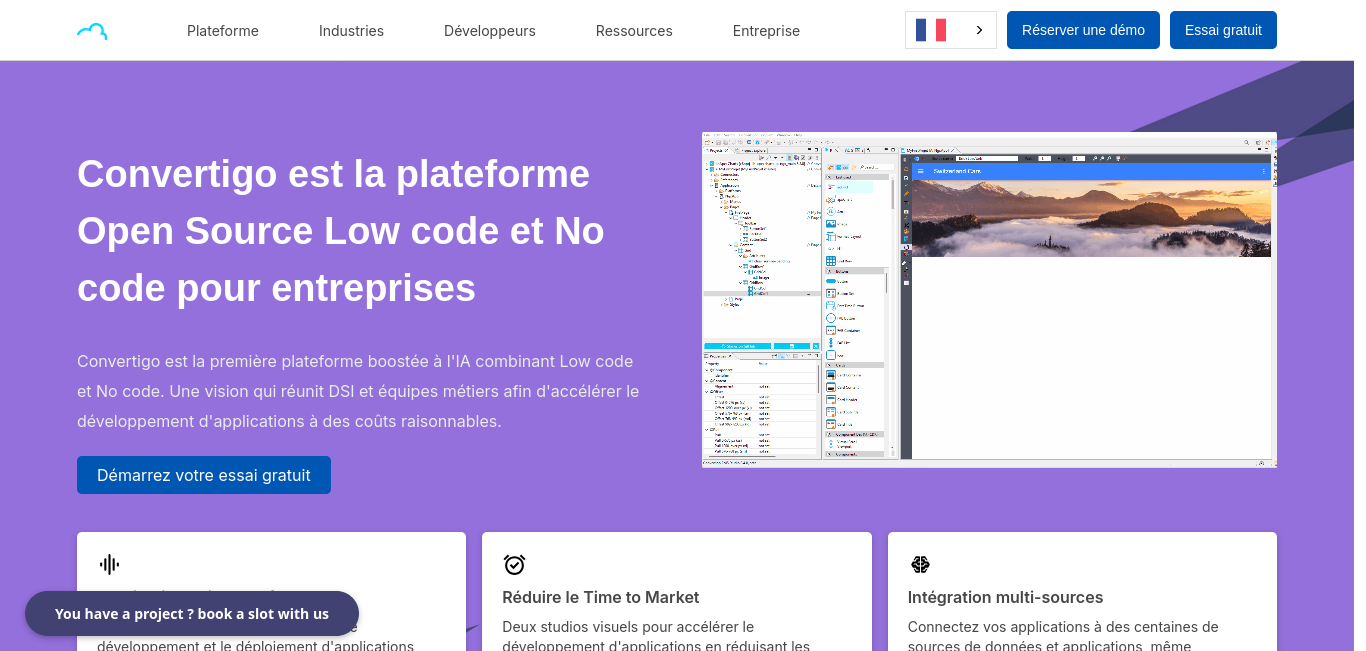Click the brain icon above Intégration multi-sources
The height and width of the screenshot is (651, 1366).
(x=920, y=565)
